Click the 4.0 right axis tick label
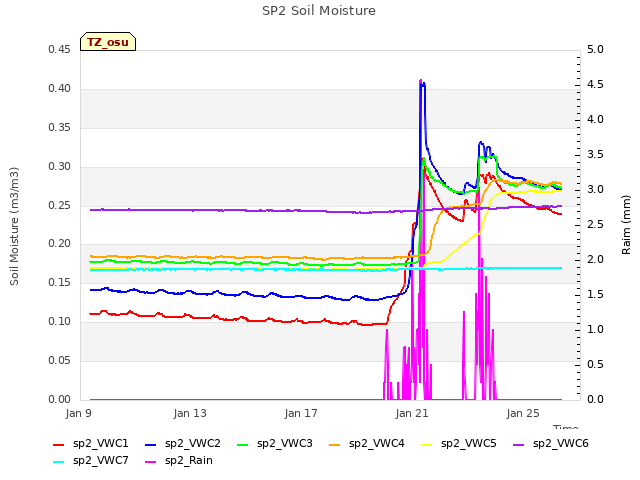 (x=595, y=120)
